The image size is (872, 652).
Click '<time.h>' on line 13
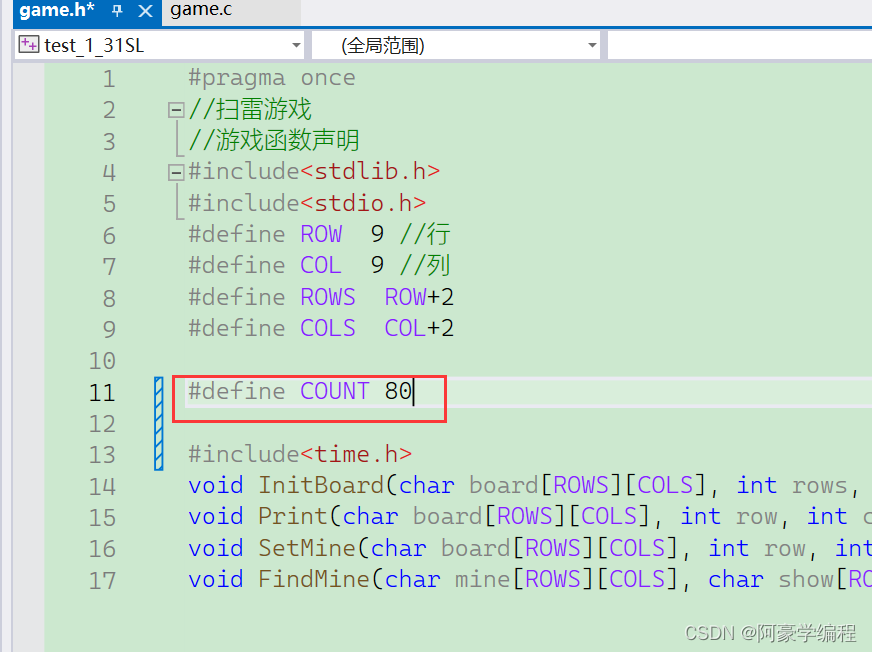356,455
